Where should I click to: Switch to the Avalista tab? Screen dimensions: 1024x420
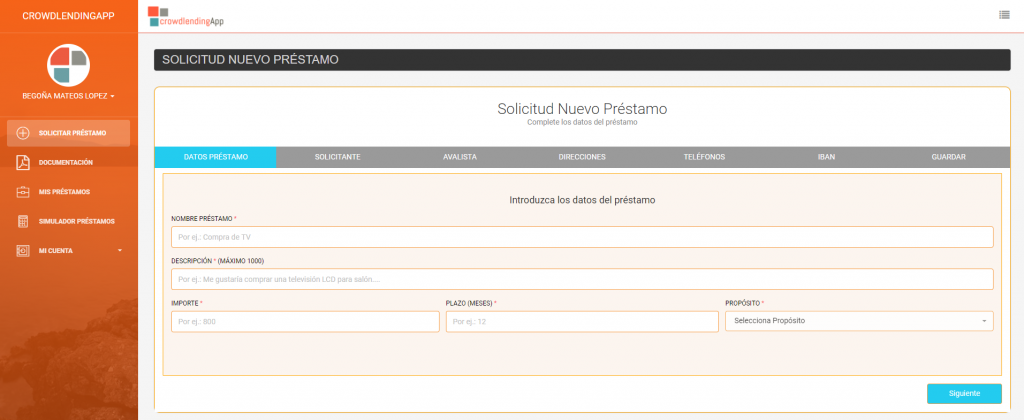tap(460, 157)
